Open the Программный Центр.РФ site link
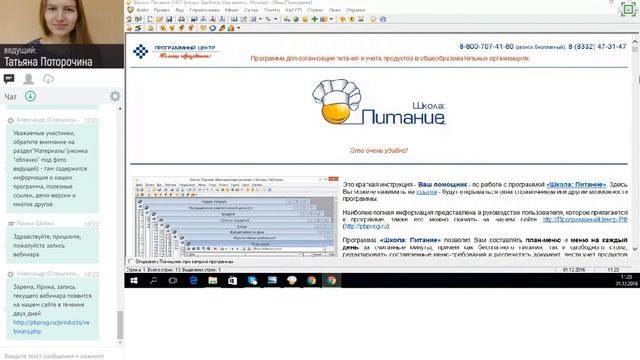Viewport: 640px width, 360px height. click(x=585, y=219)
